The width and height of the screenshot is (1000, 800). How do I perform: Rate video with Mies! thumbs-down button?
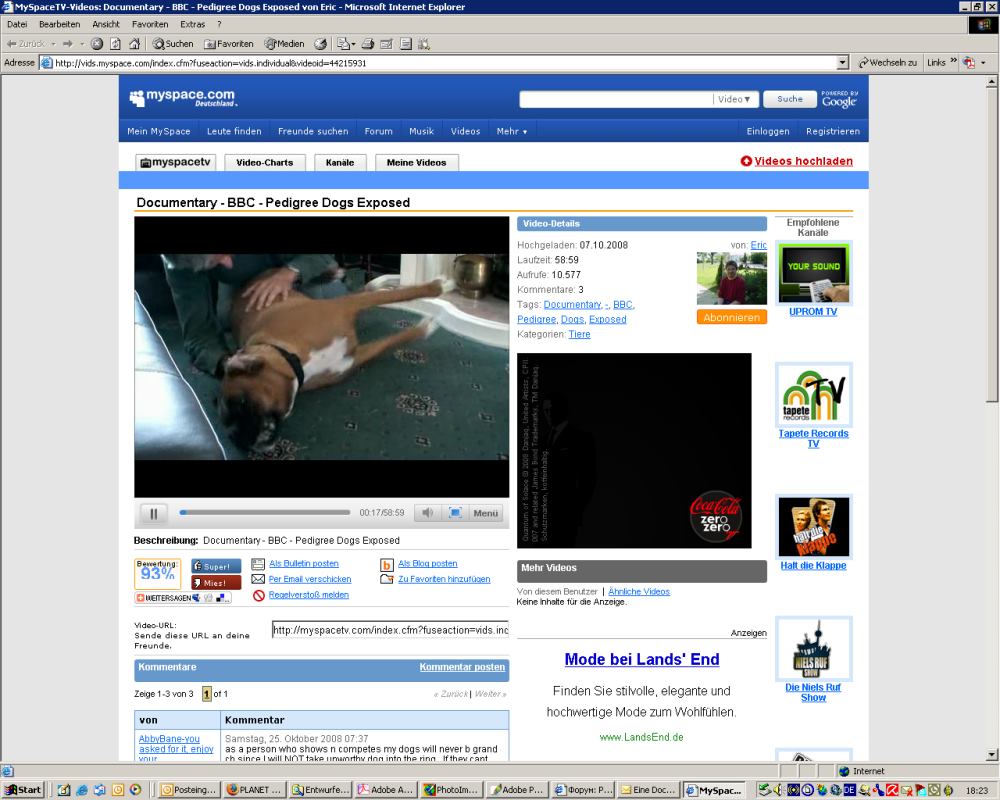click(216, 582)
